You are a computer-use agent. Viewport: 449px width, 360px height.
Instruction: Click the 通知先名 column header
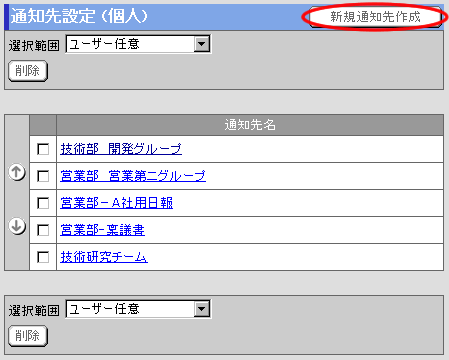[250, 125]
